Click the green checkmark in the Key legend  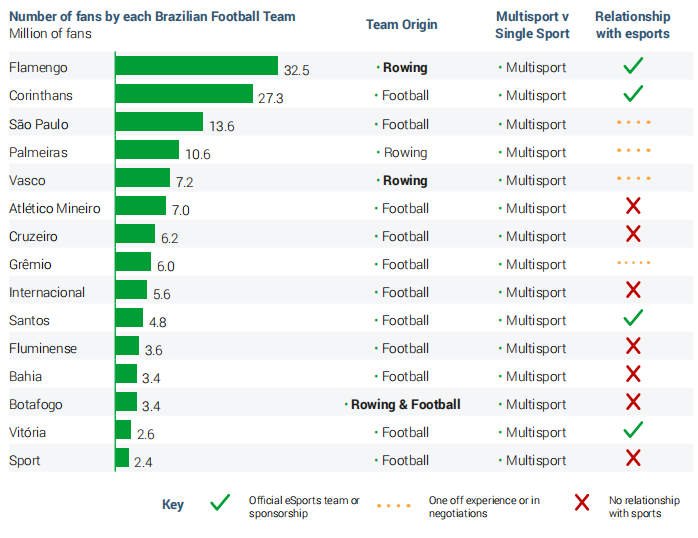pyautogui.click(x=220, y=504)
